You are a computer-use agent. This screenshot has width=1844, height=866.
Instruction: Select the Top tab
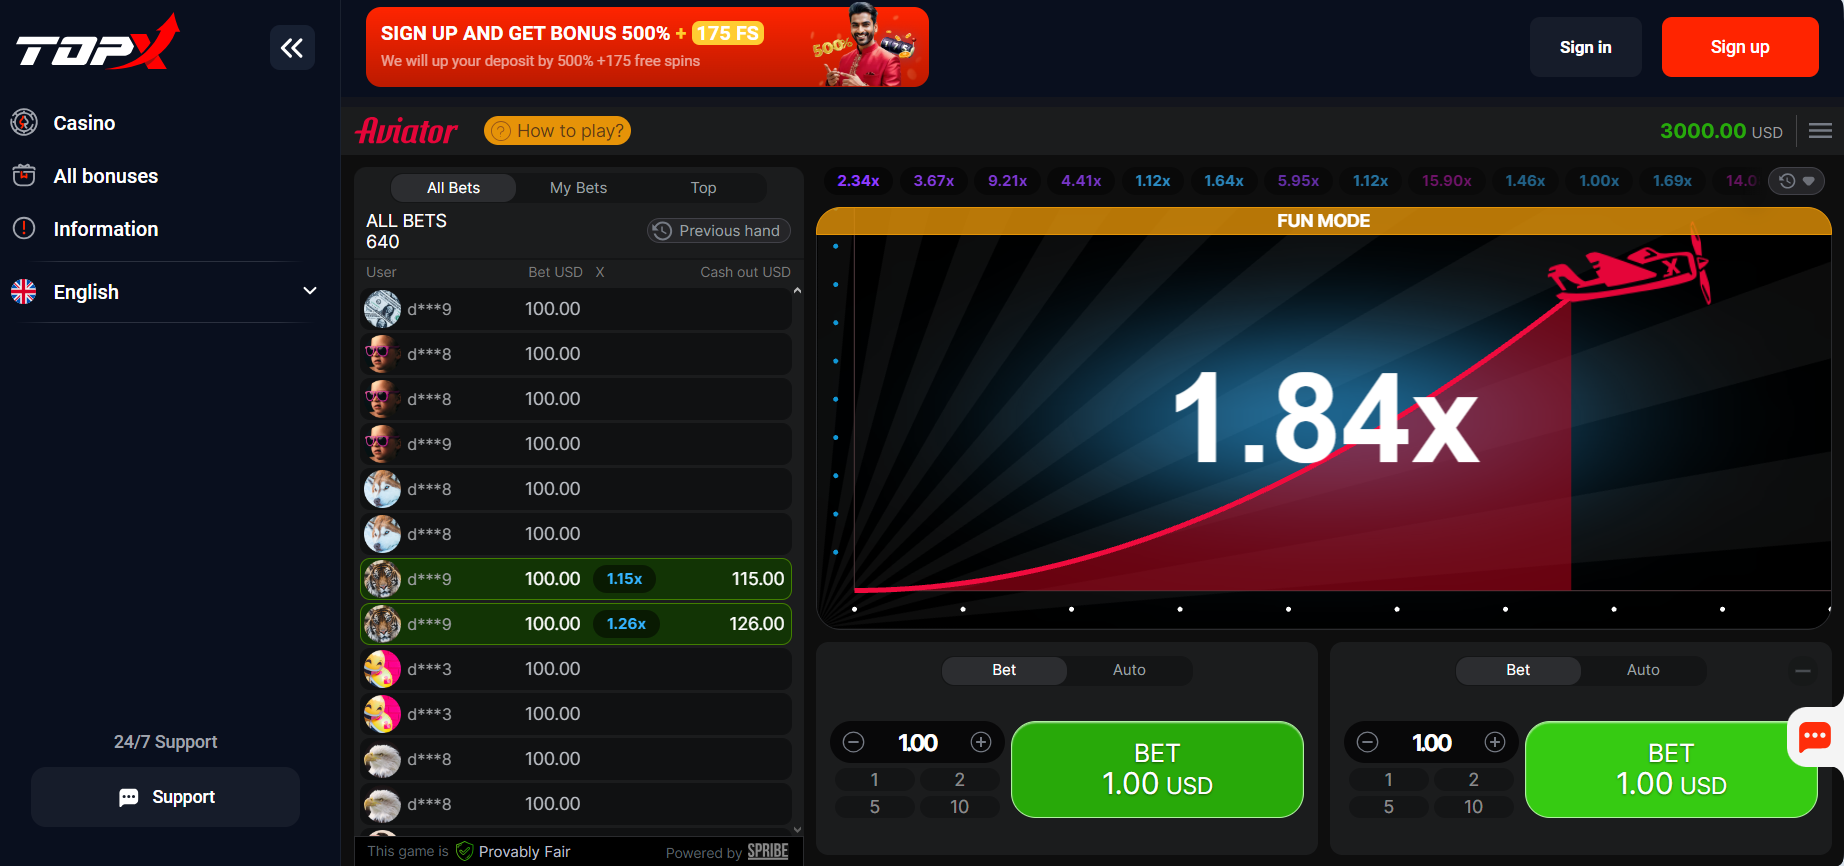[x=703, y=188]
